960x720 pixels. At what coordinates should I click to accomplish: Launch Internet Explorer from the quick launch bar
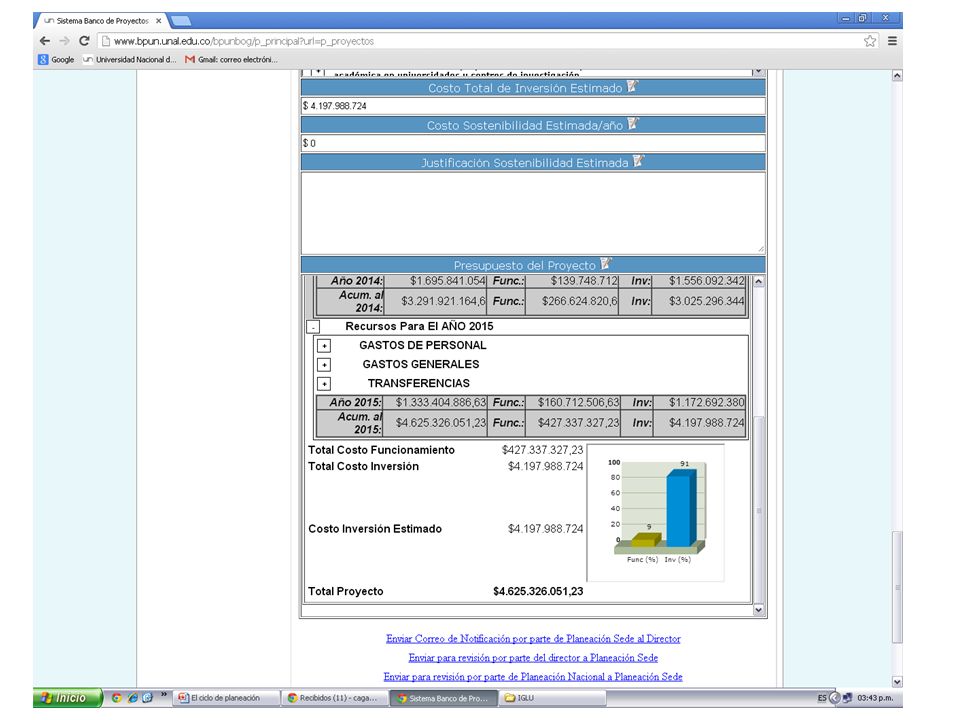pyautogui.click(x=132, y=697)
